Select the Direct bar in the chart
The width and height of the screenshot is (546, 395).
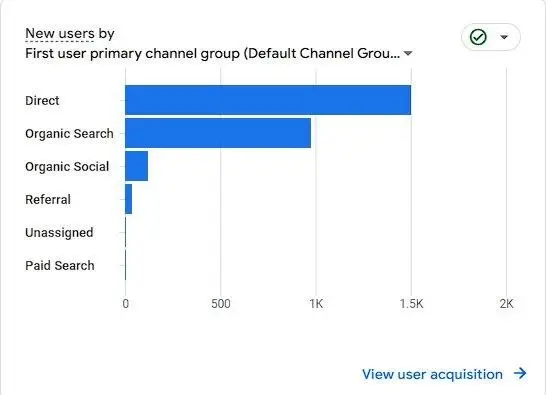click(x=268, y=100)
